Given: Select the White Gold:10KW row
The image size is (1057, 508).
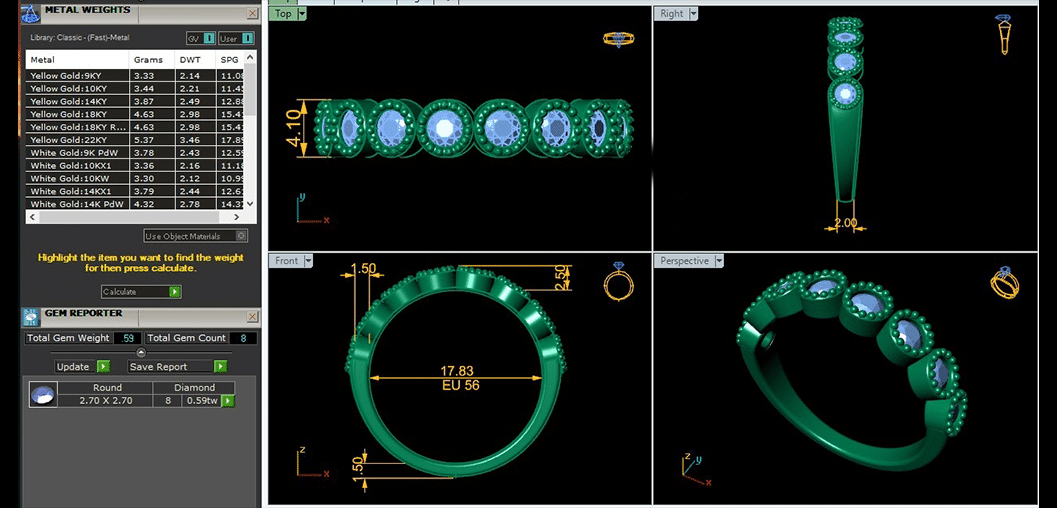Looking at the screenshot, I should [135, 178].
